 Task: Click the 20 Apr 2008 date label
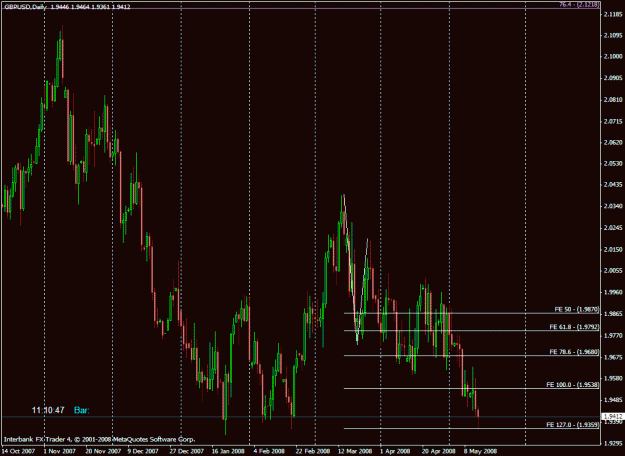tap(438, 451)
